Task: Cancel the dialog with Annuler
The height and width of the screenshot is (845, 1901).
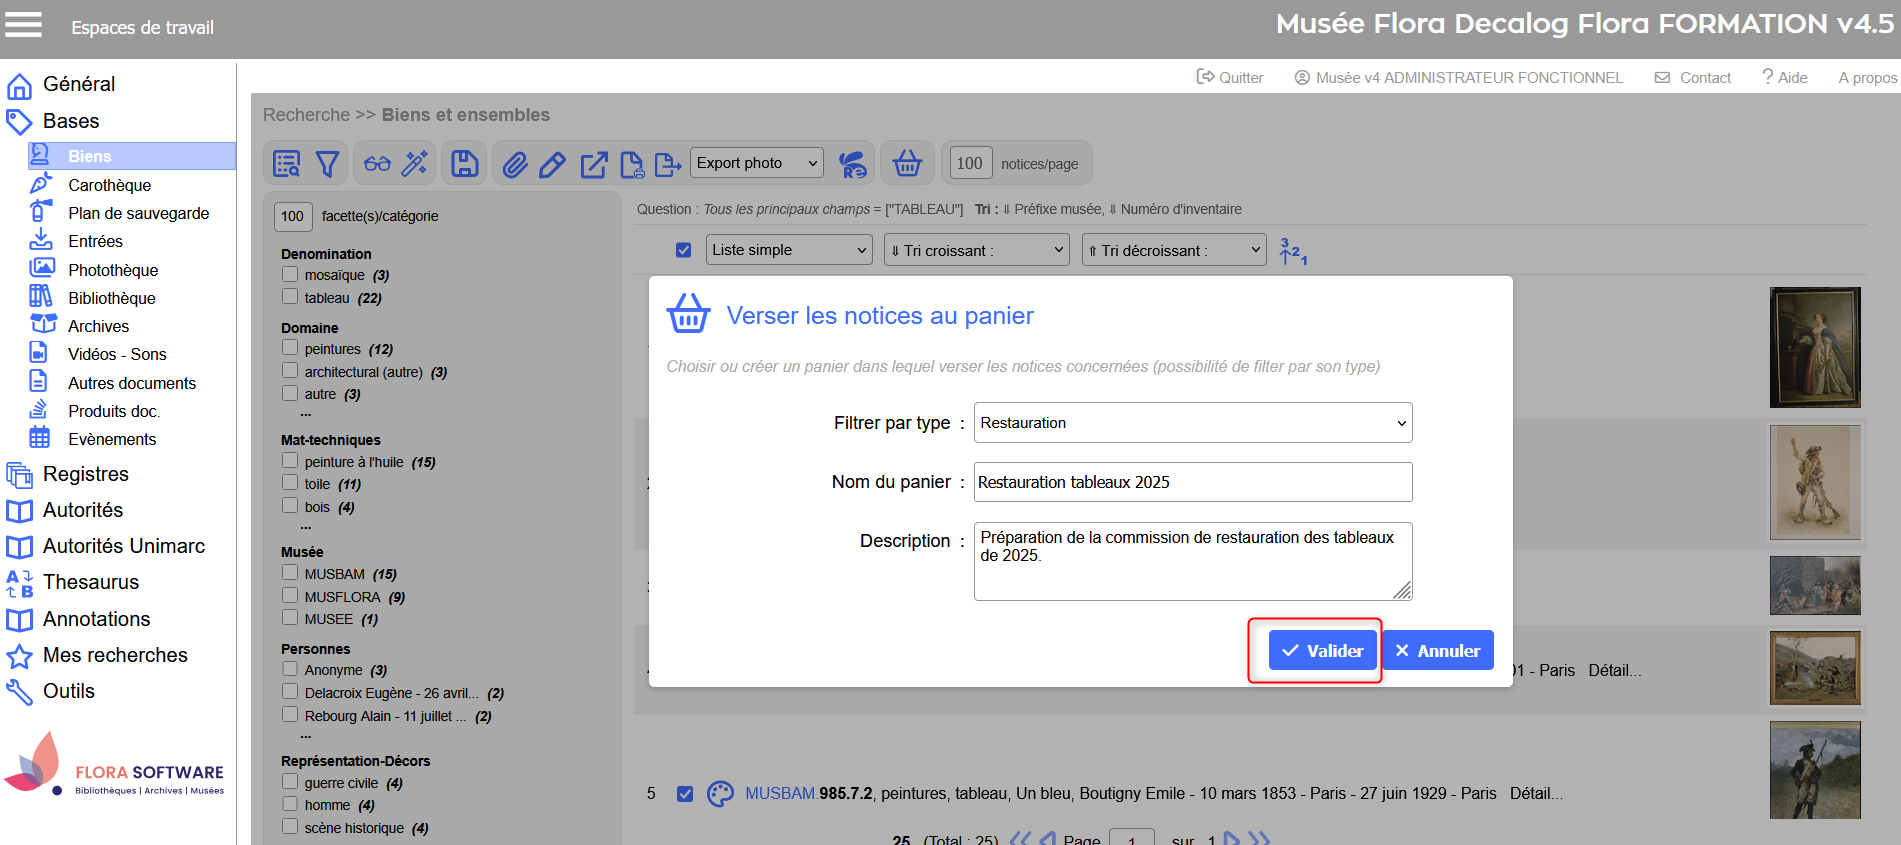Action: pyautogui.click(x=1437, y=651)
